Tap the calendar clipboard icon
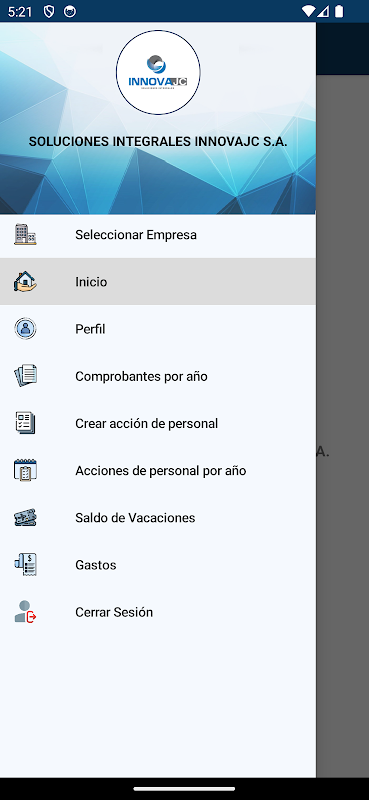This screenshot has width=369, height=800. click(25, 470)
